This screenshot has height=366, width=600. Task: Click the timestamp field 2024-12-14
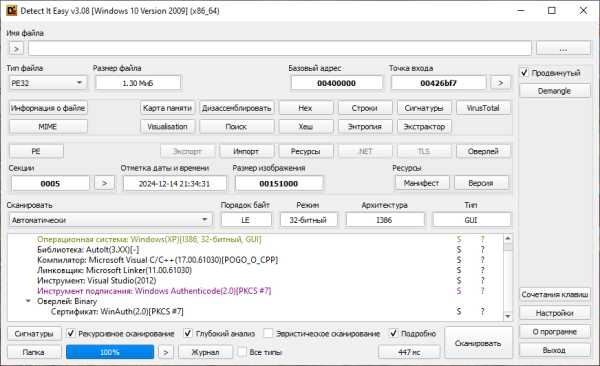tap(174, 183)
